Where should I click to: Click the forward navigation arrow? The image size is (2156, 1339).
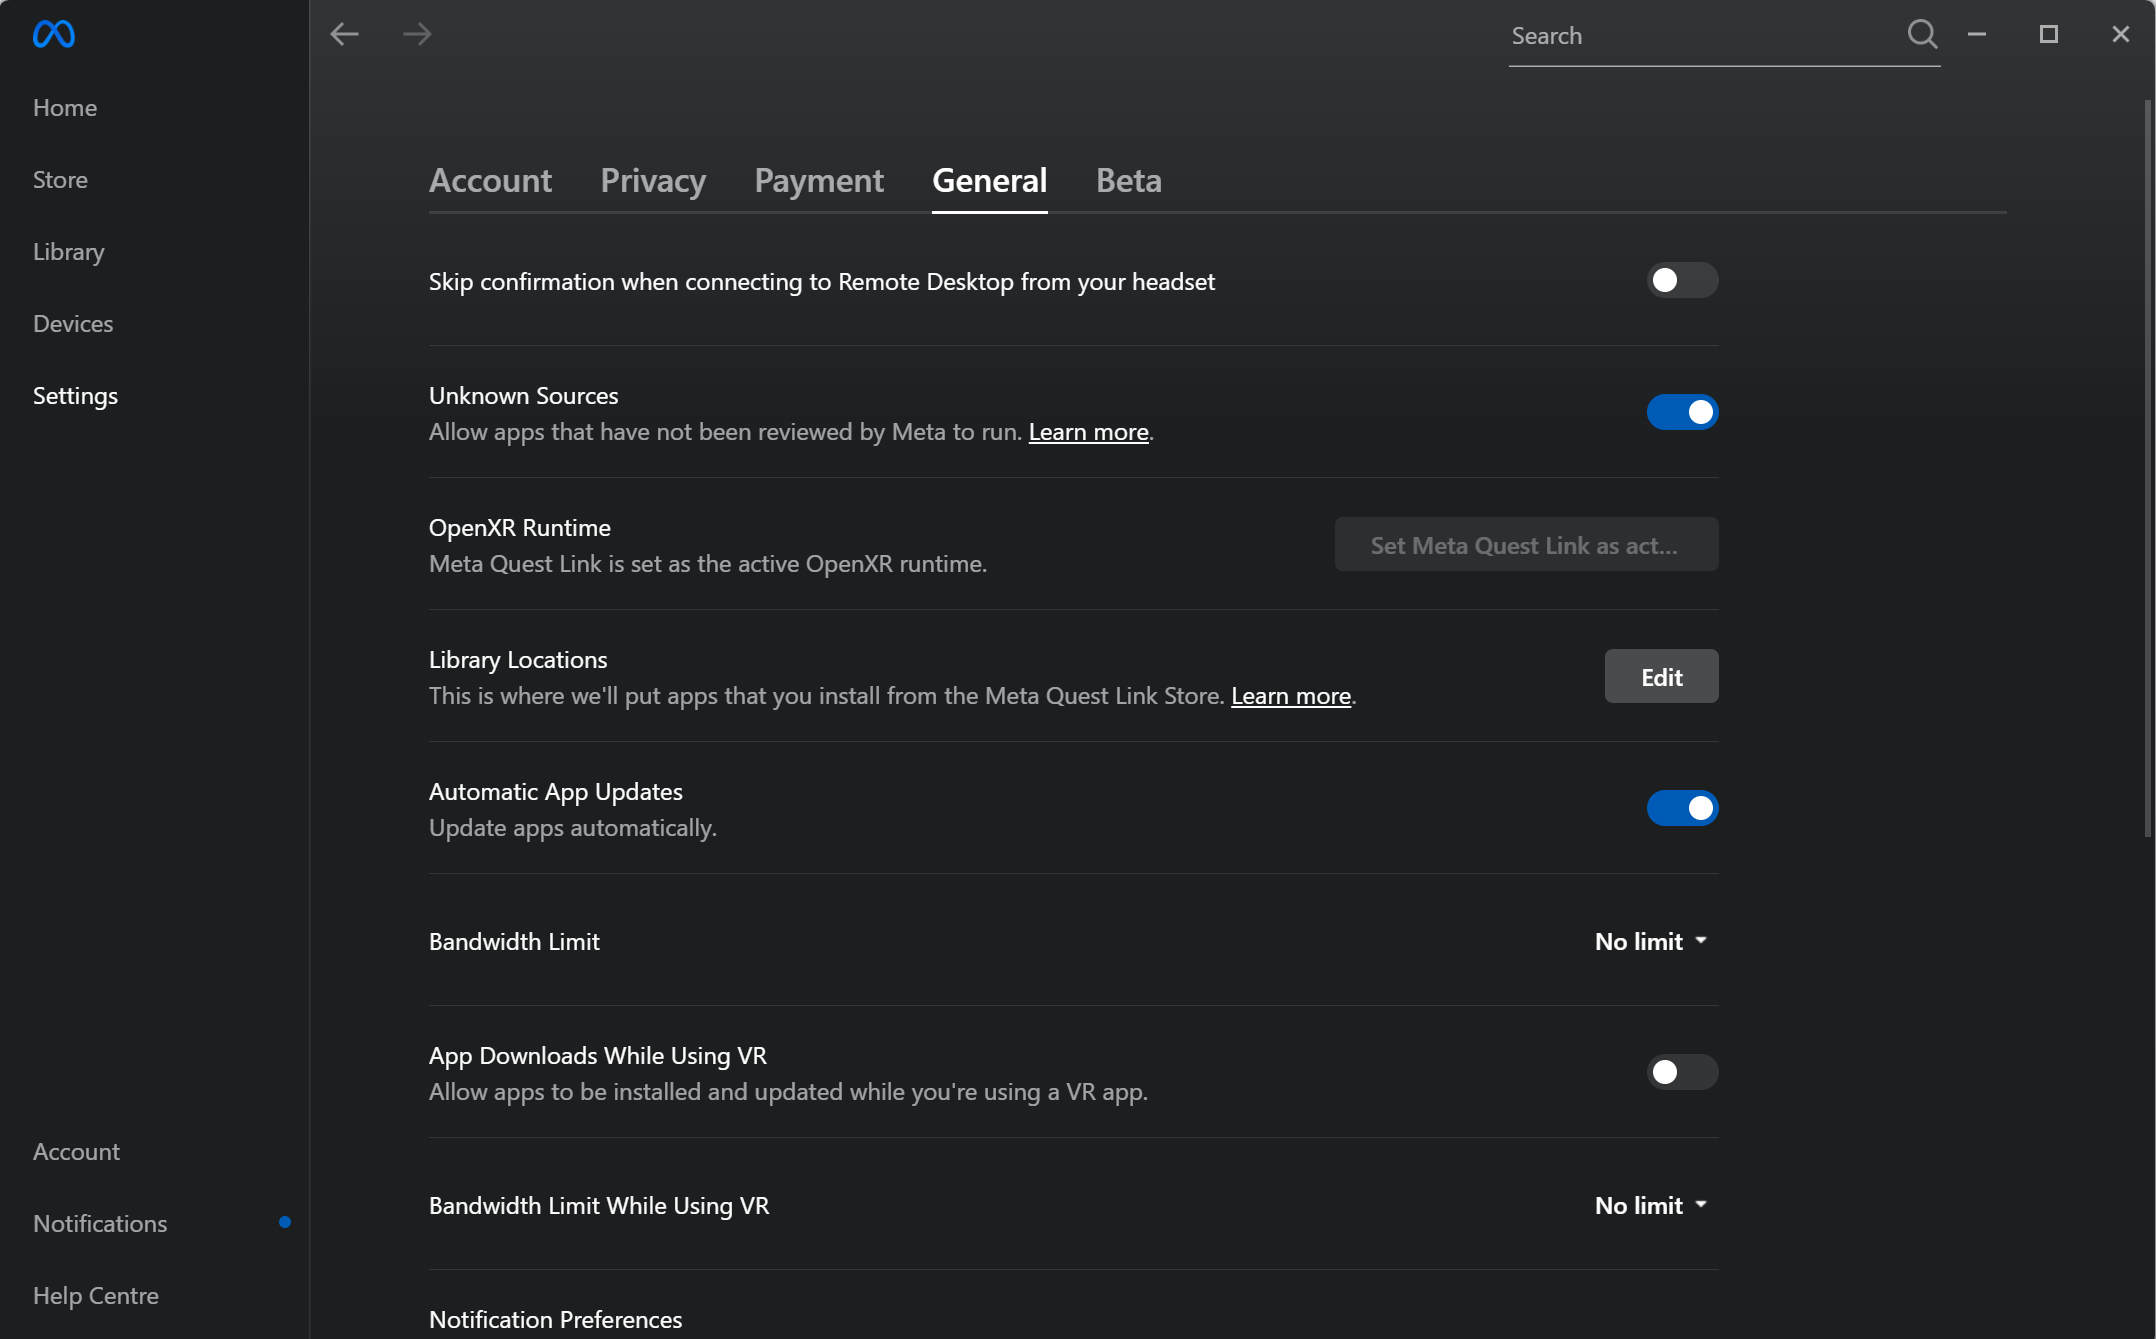pyautogui.click(x=417, y=35)
